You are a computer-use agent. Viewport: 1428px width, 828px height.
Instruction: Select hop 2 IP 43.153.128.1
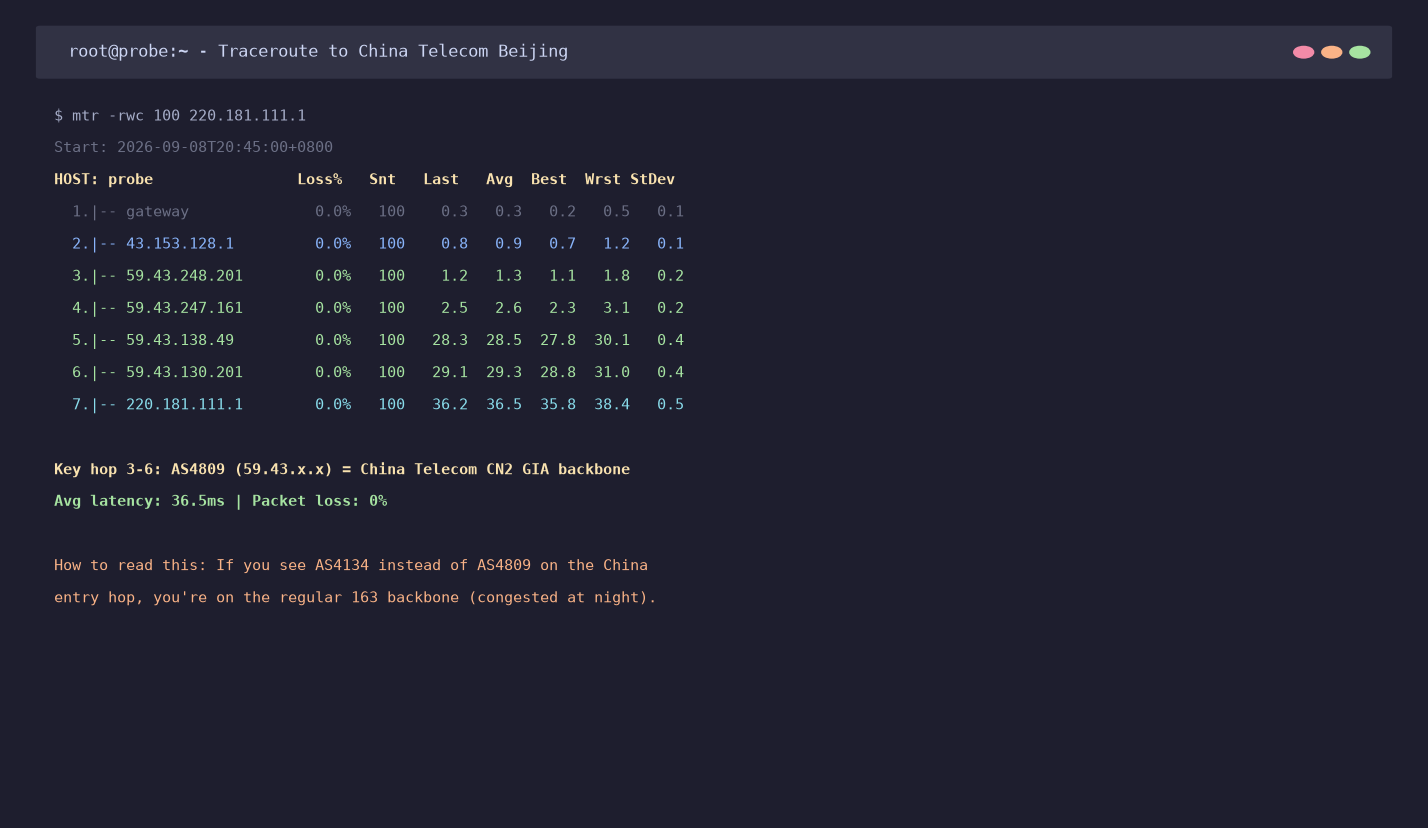[180, 243]
